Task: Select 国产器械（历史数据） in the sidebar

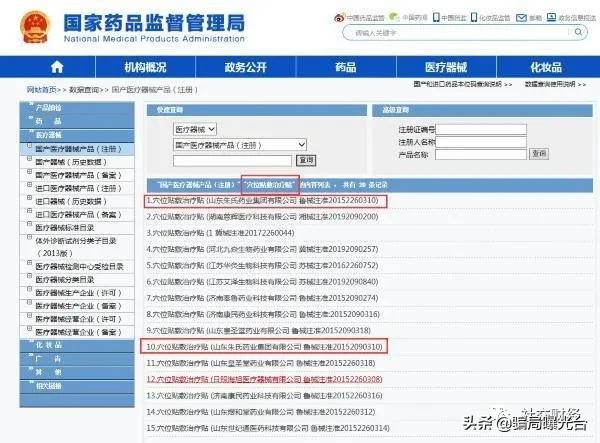Action: (71, 162)
